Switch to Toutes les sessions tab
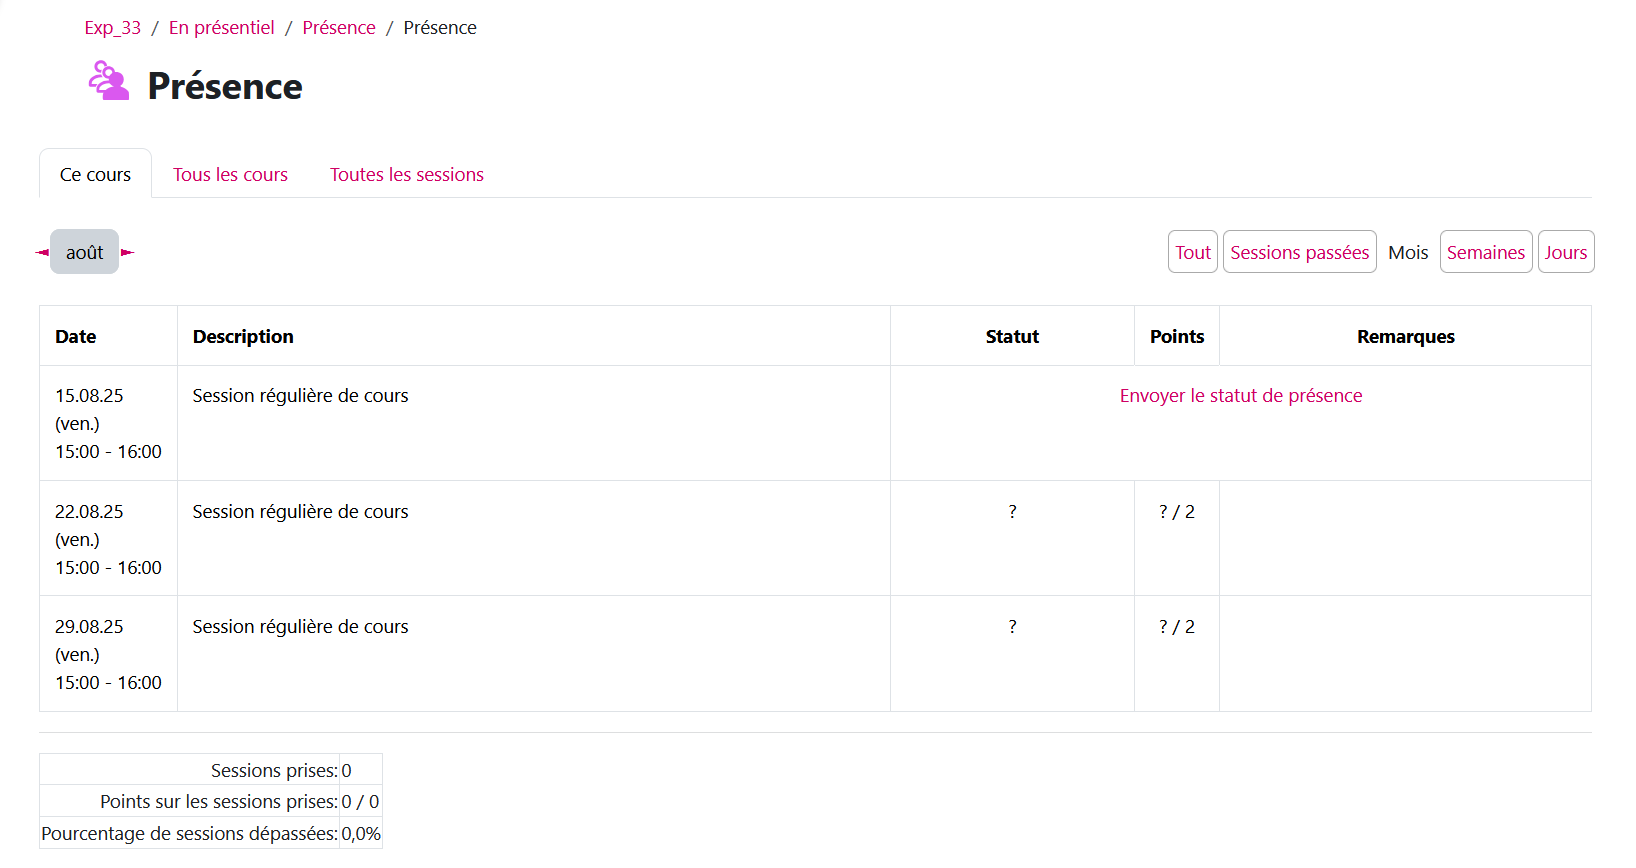 point(406,175)
